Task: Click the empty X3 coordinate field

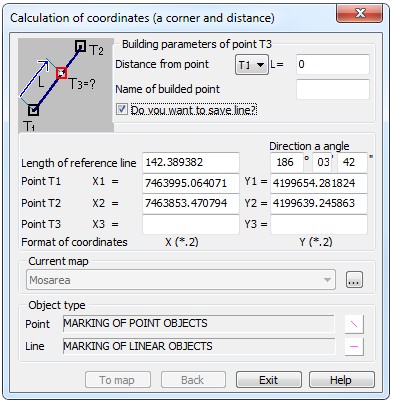Action: pos(191,224)
